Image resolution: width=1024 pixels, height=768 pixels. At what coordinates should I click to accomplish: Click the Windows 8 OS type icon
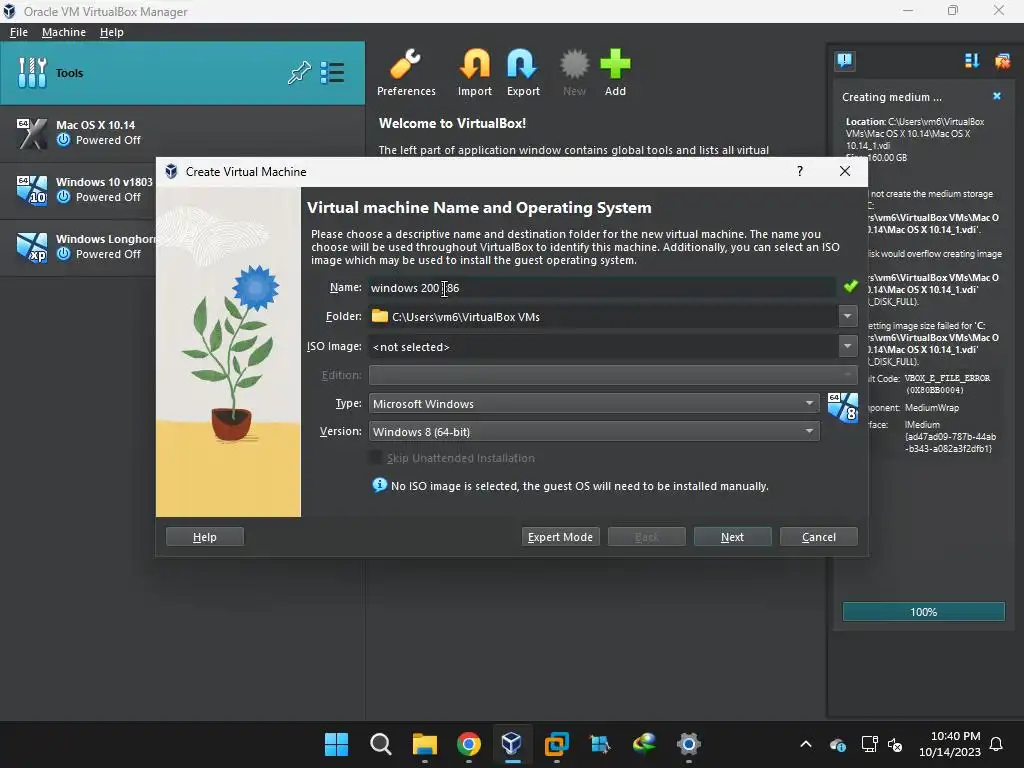click(842, 408)
